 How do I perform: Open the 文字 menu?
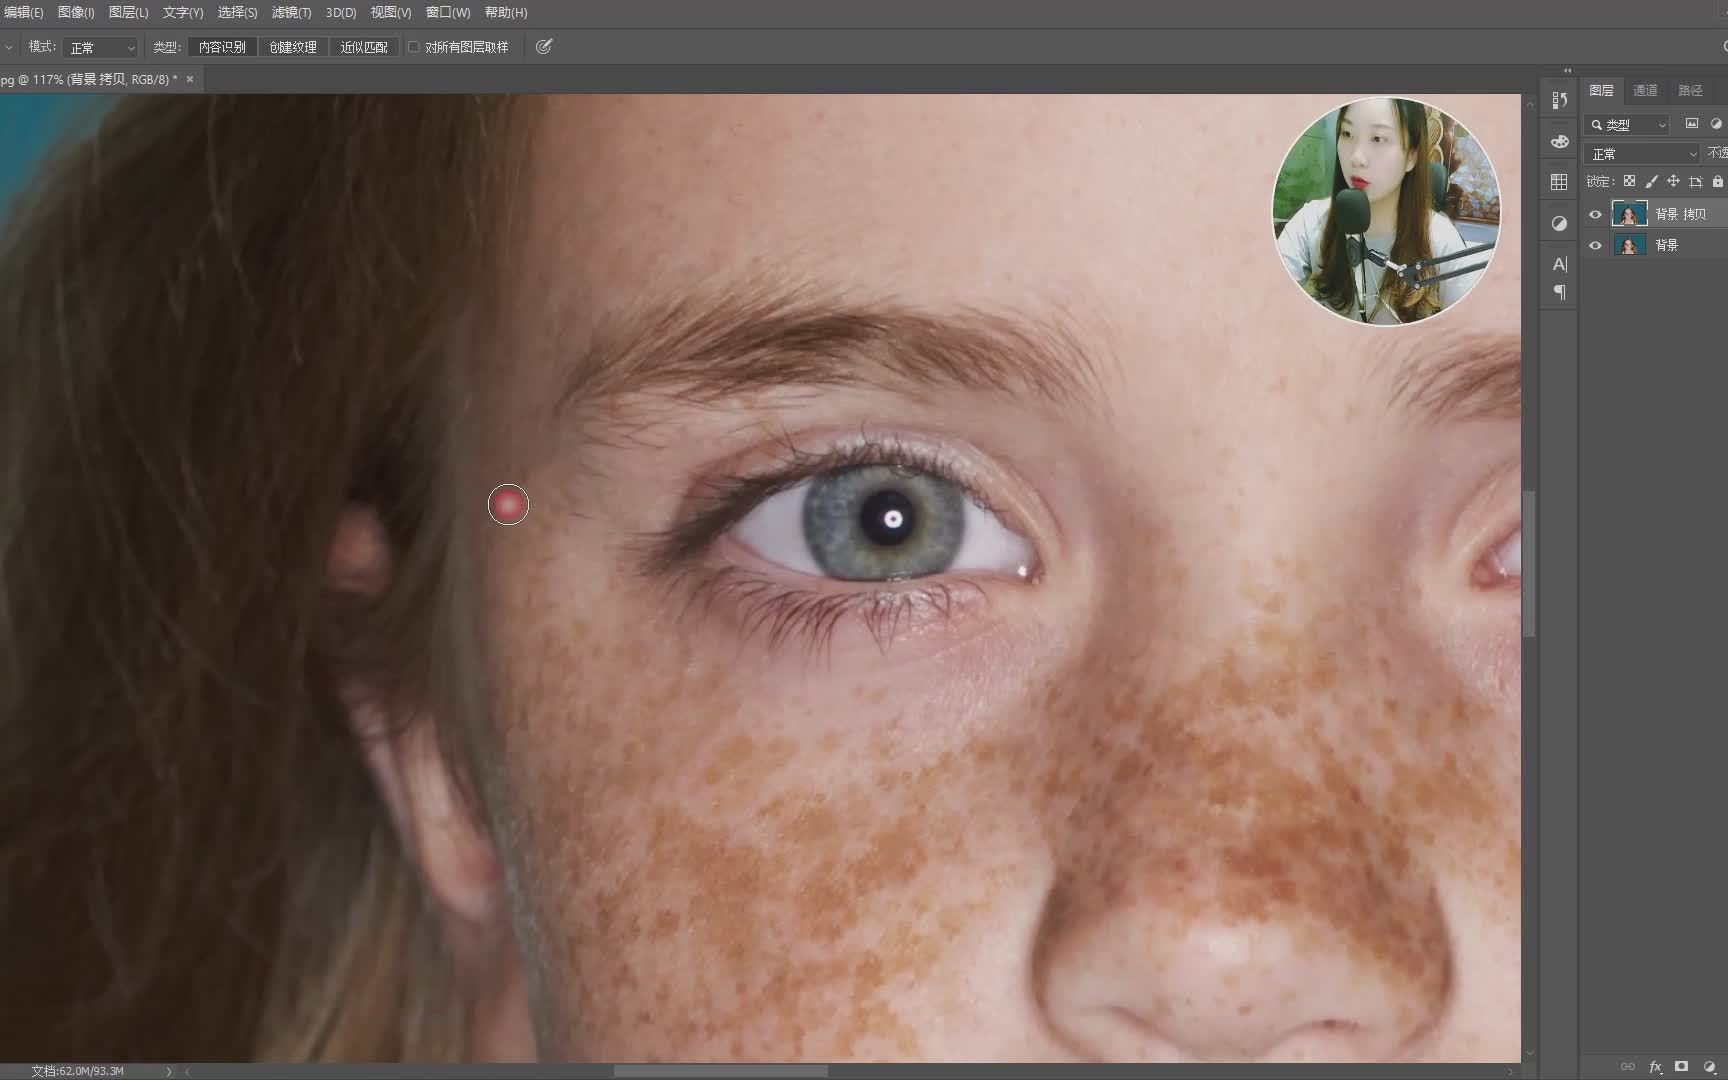tap(183, 12)
